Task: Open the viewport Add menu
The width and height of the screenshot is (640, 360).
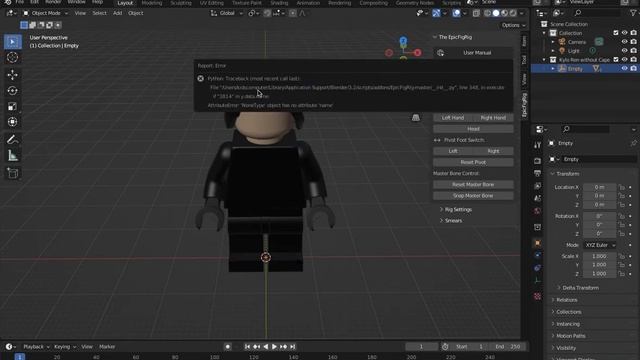Action: (x=118, y=13)
